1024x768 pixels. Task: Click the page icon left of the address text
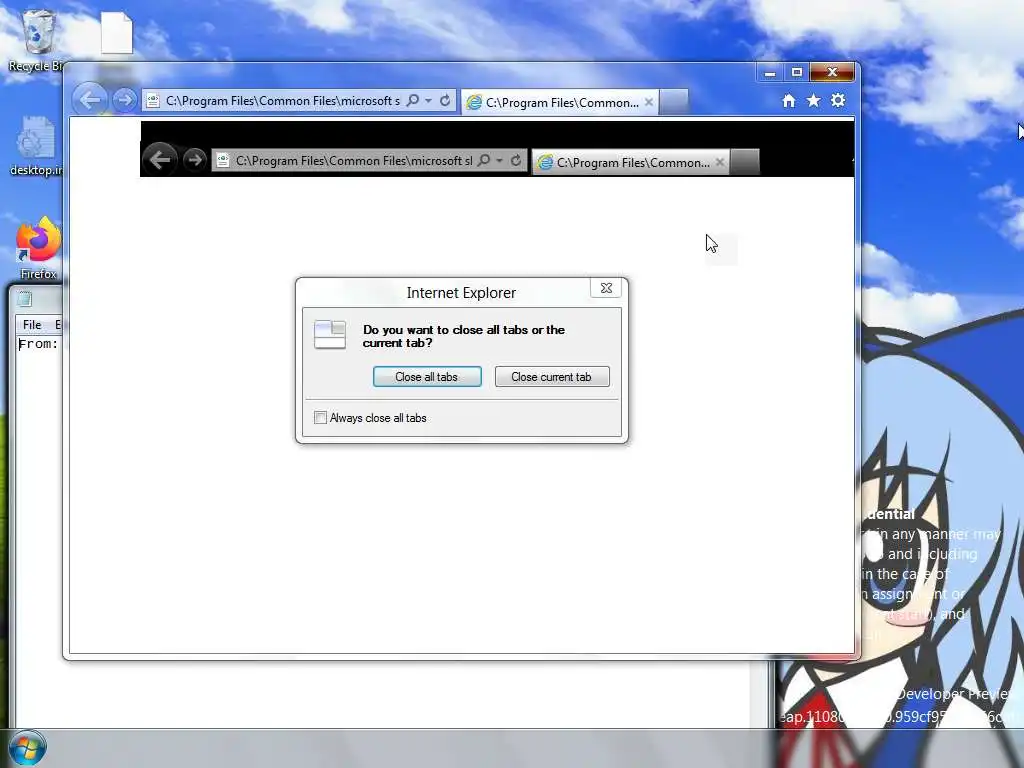pos(153,101)
